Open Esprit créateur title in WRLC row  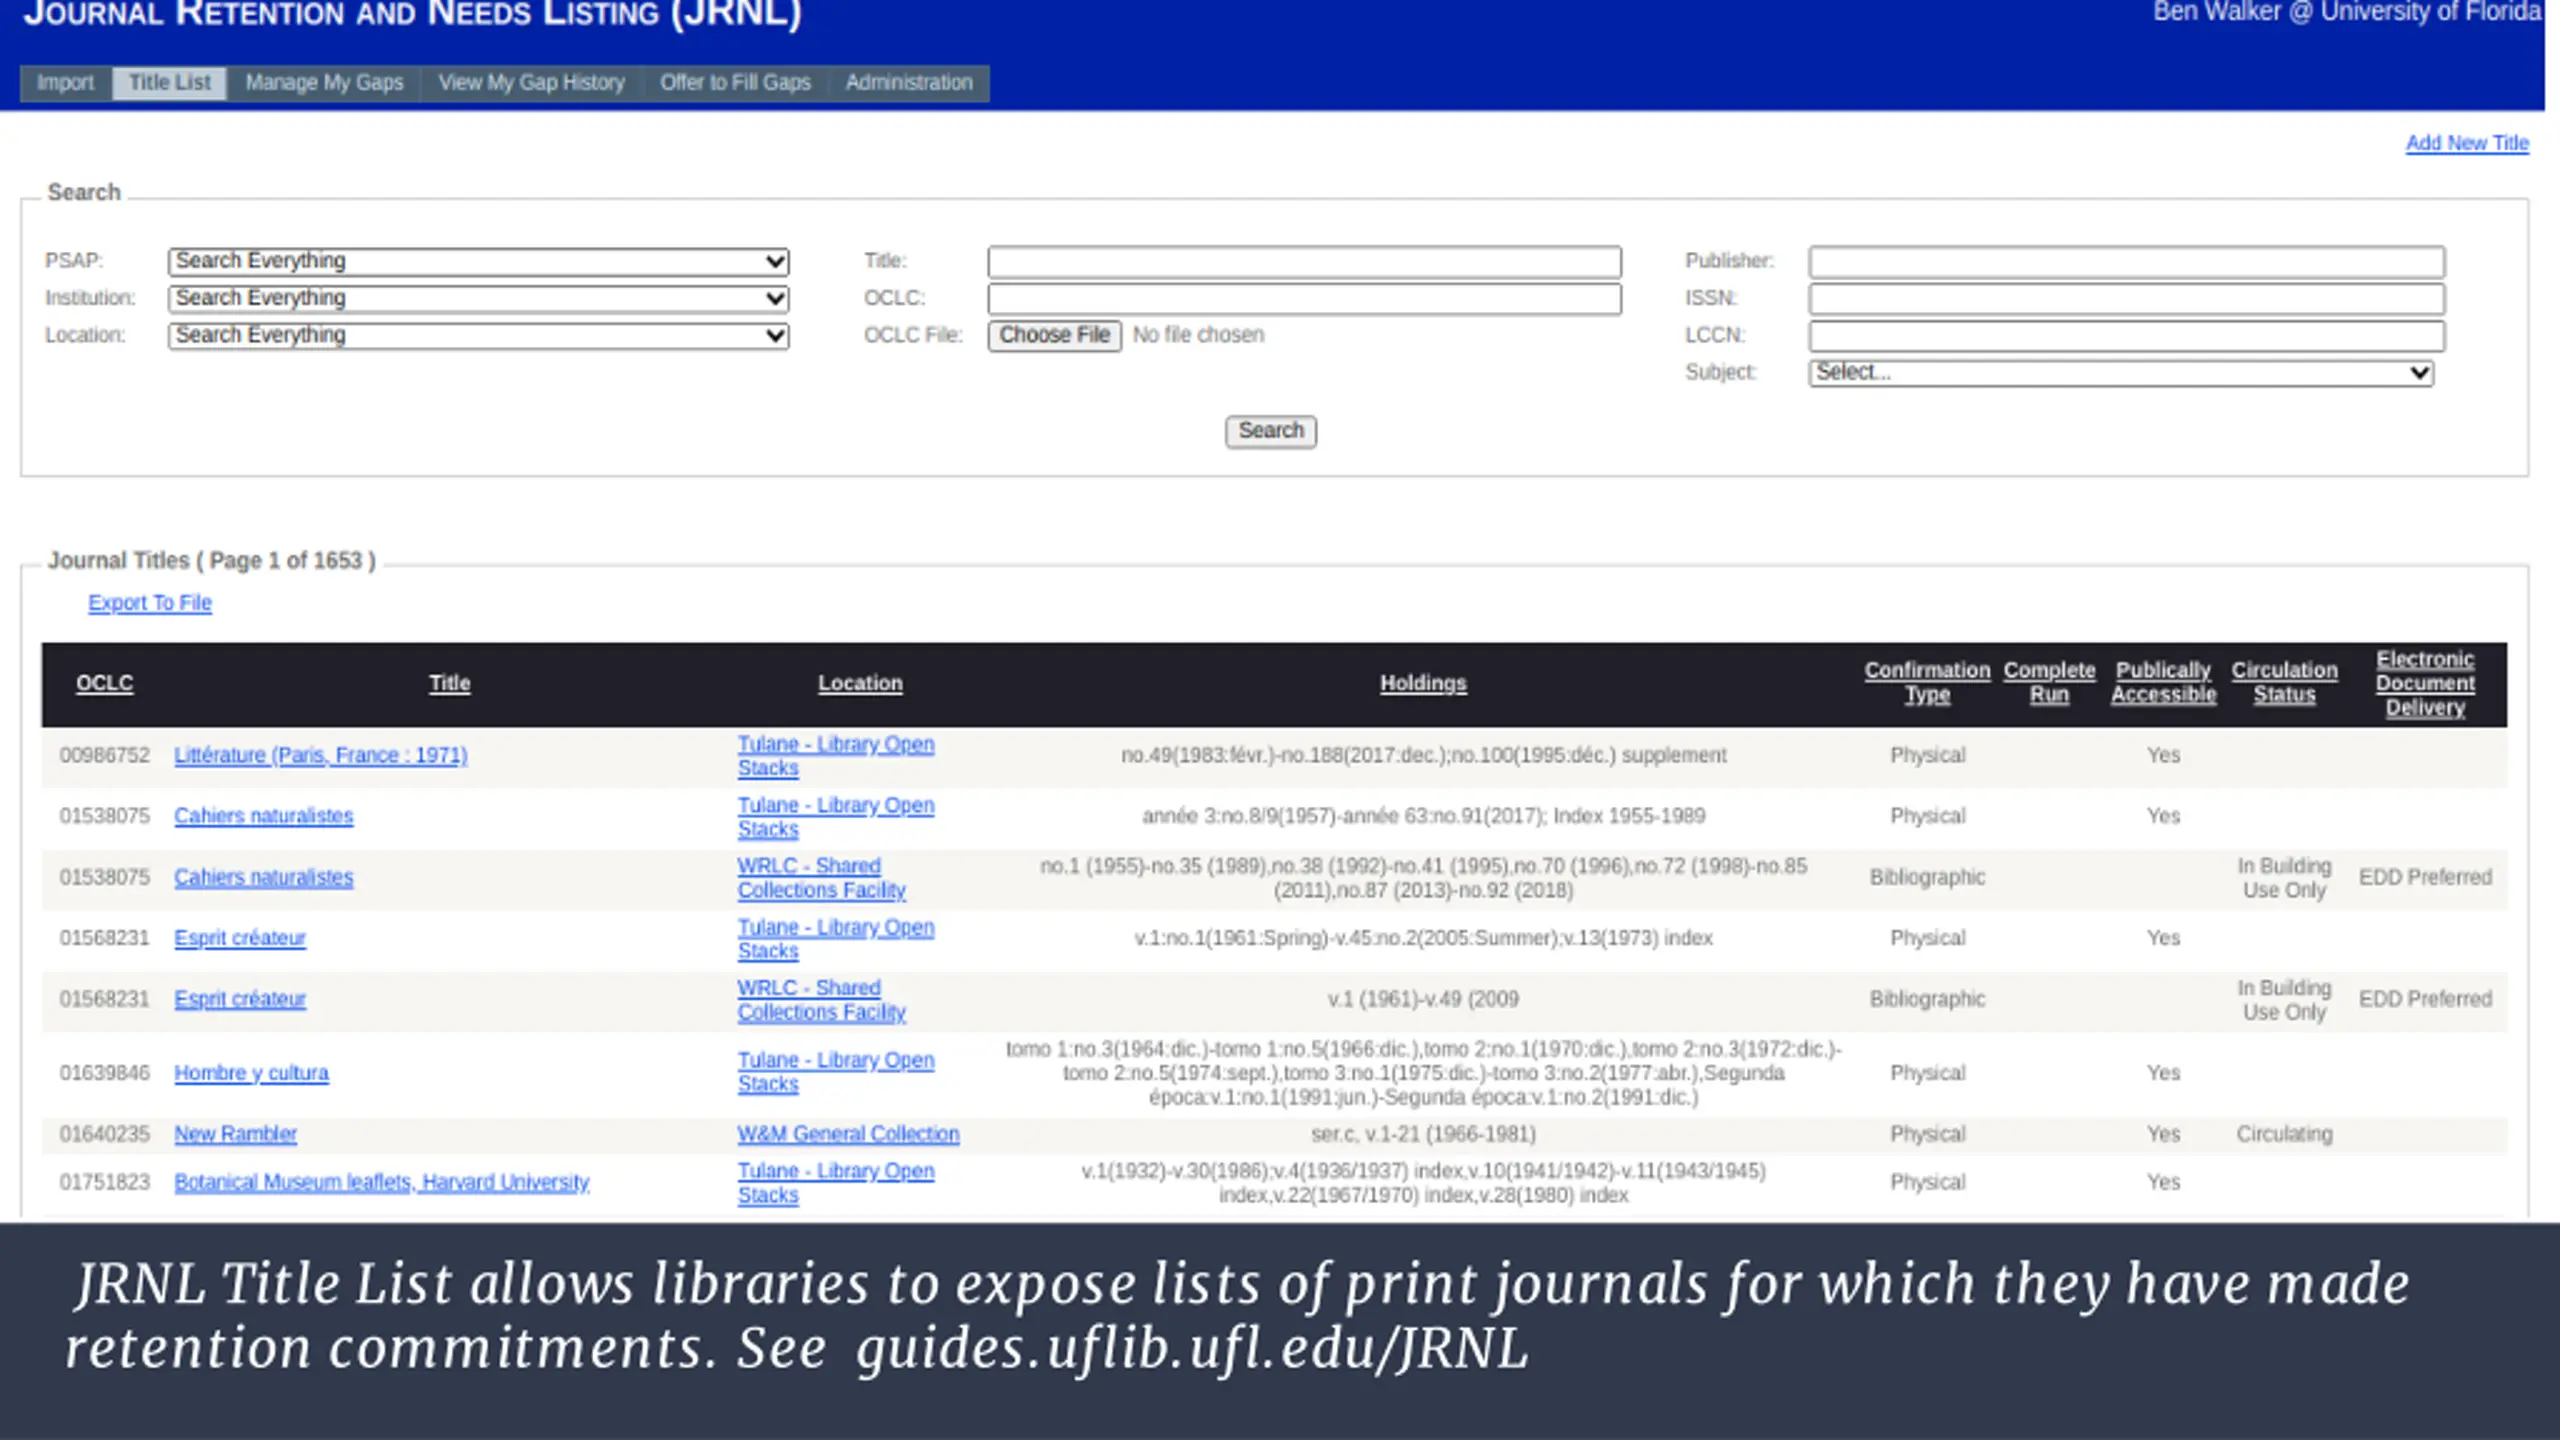[240, 999]
